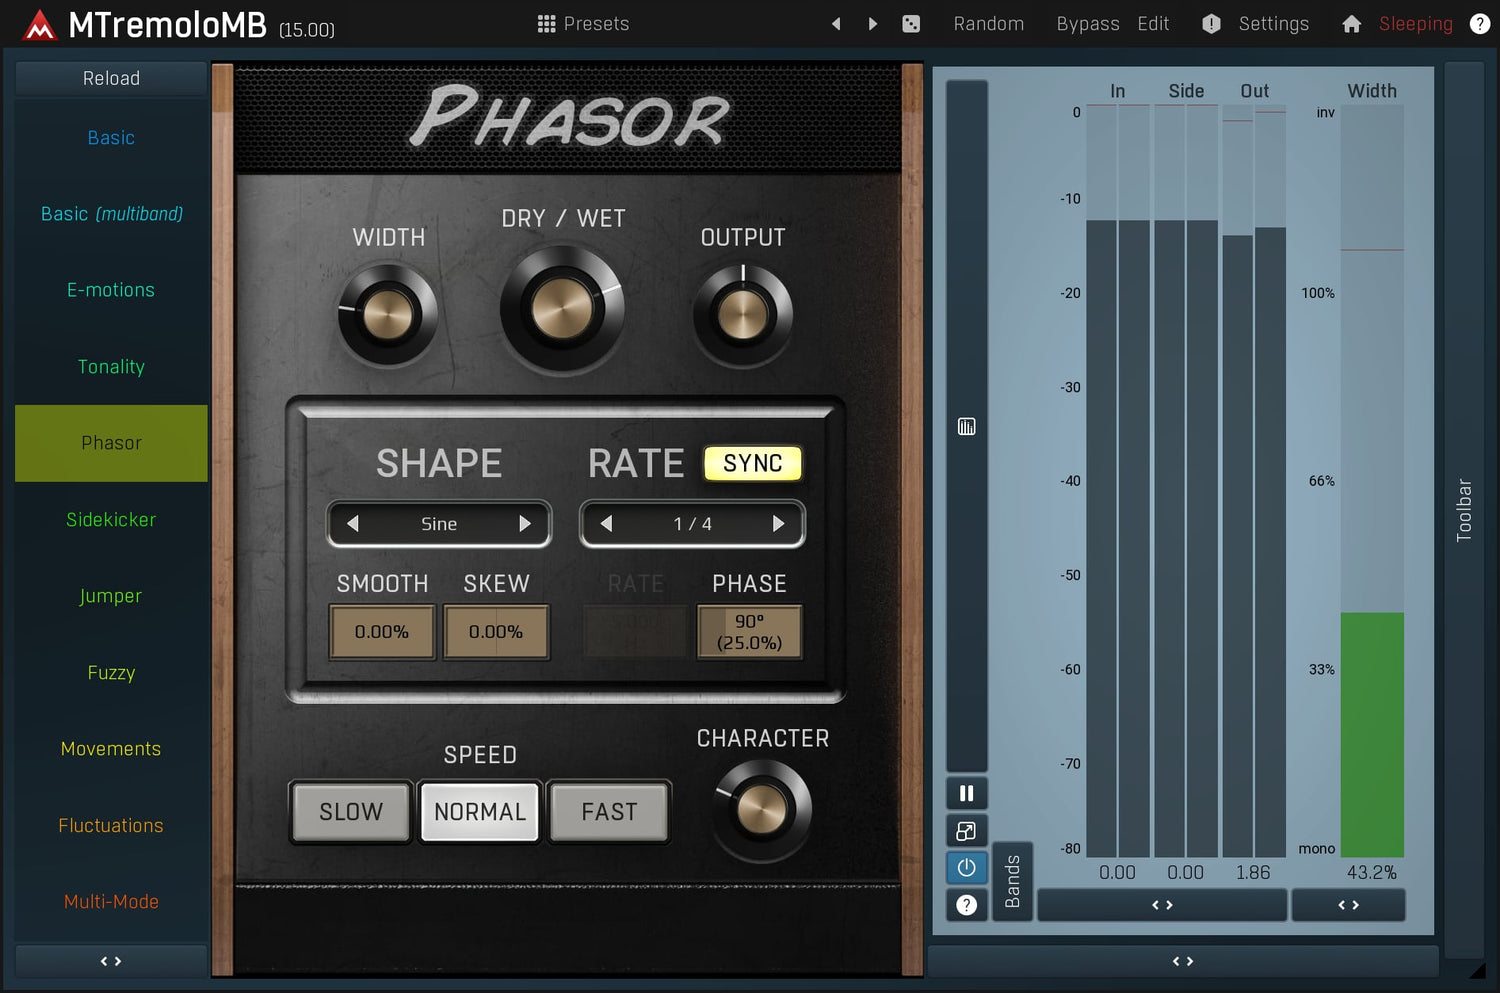Screen dimensions: 1500x993
Task: Open the top-right help question mark
Action: click(1480, 24)
